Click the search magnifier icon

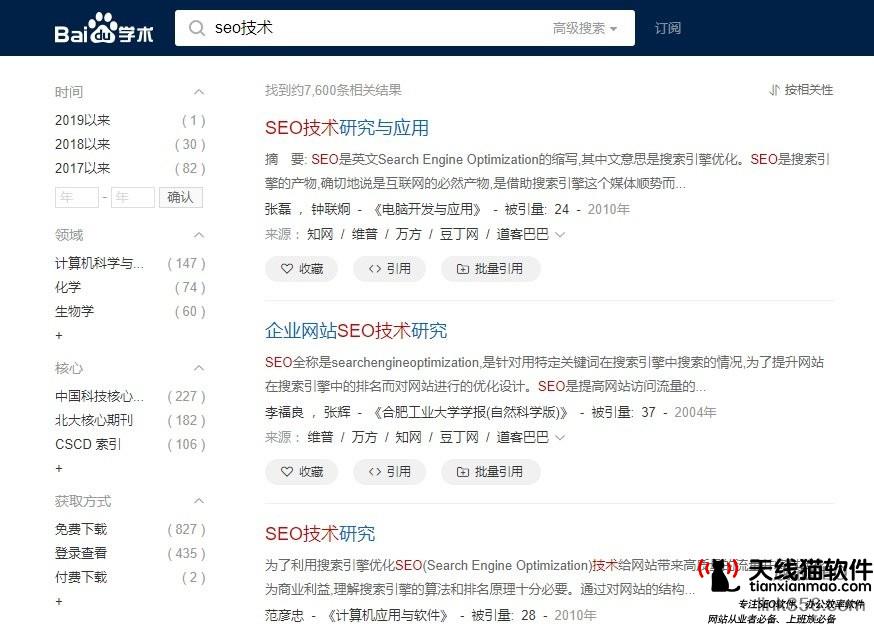pyautogui.click(x=196, y=28)
